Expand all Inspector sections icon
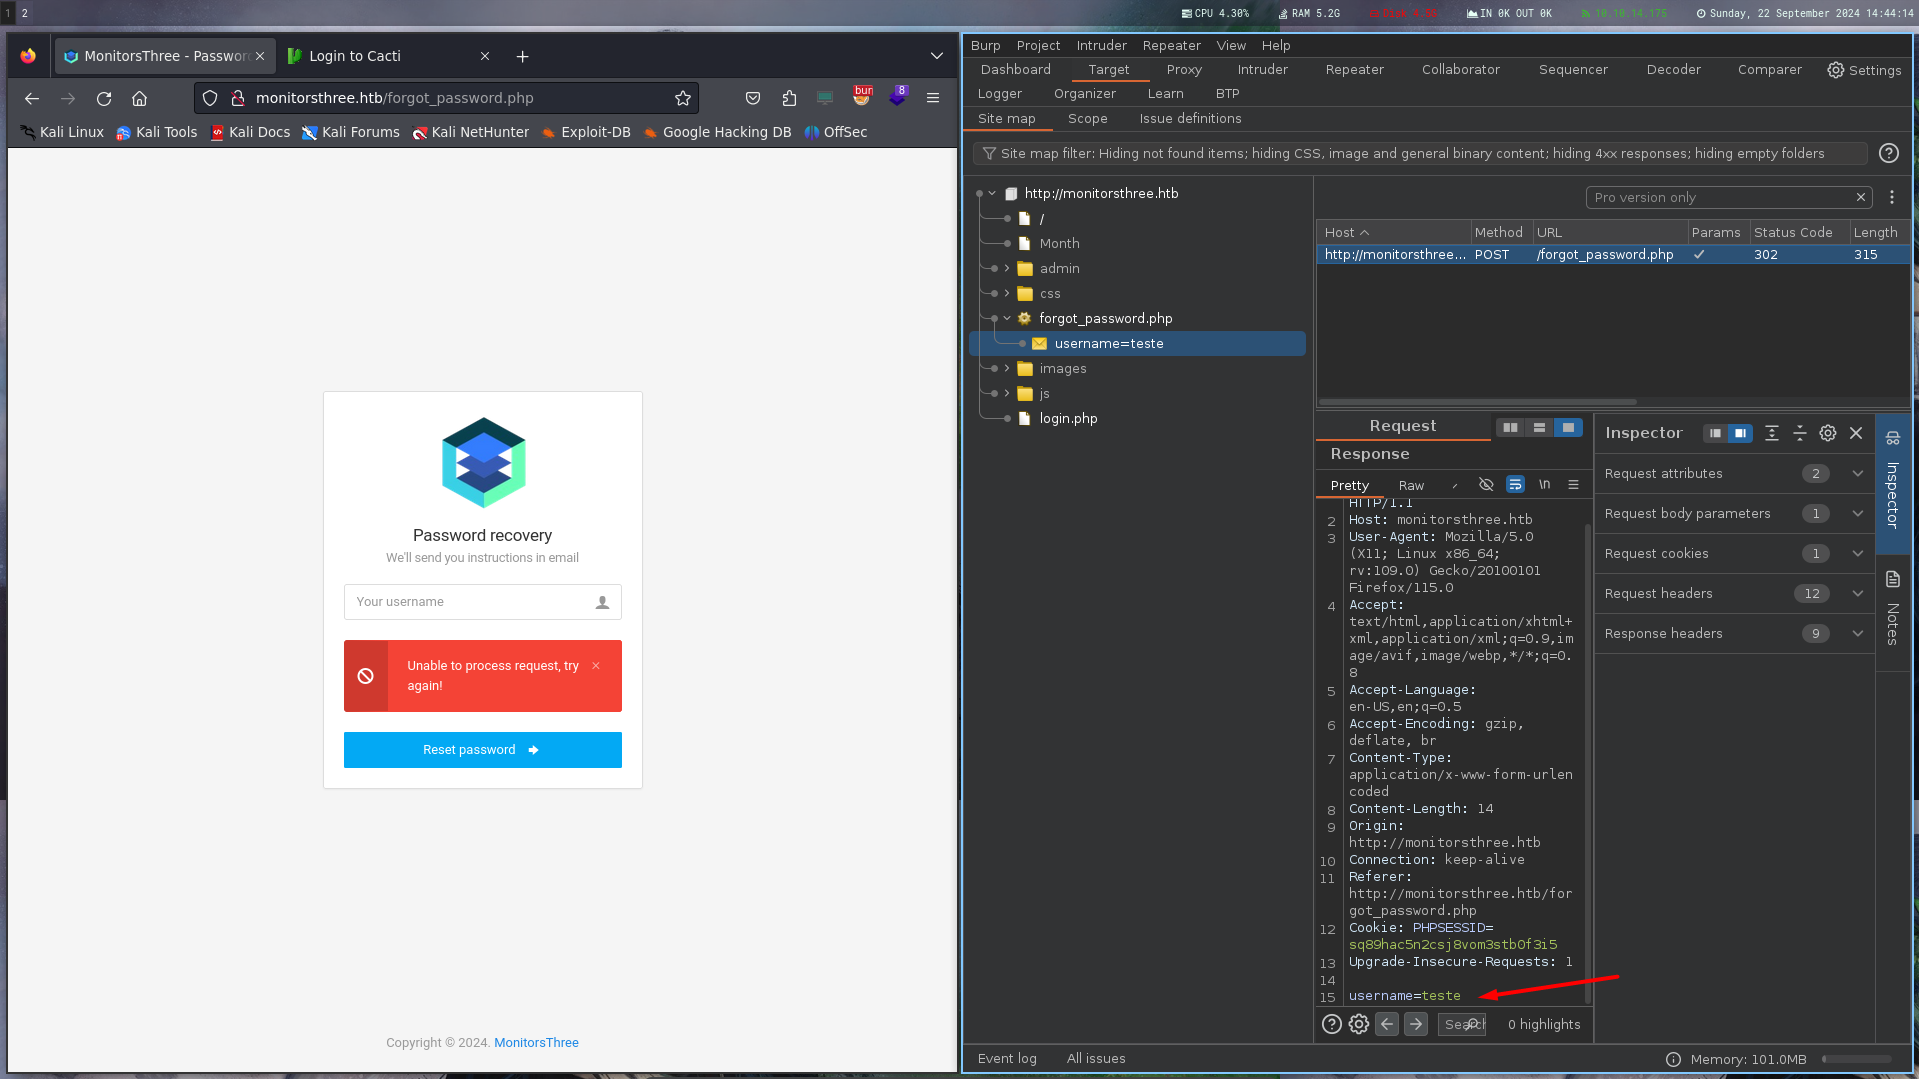The height and width of the screenshot is (1079, 1919). pos(1771,433)
